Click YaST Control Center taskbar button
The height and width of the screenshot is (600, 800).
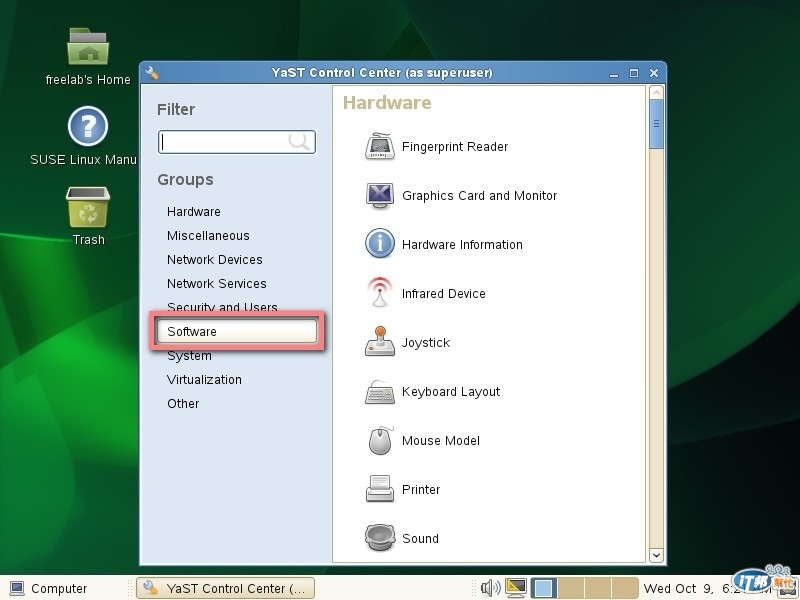pos(226,588)
